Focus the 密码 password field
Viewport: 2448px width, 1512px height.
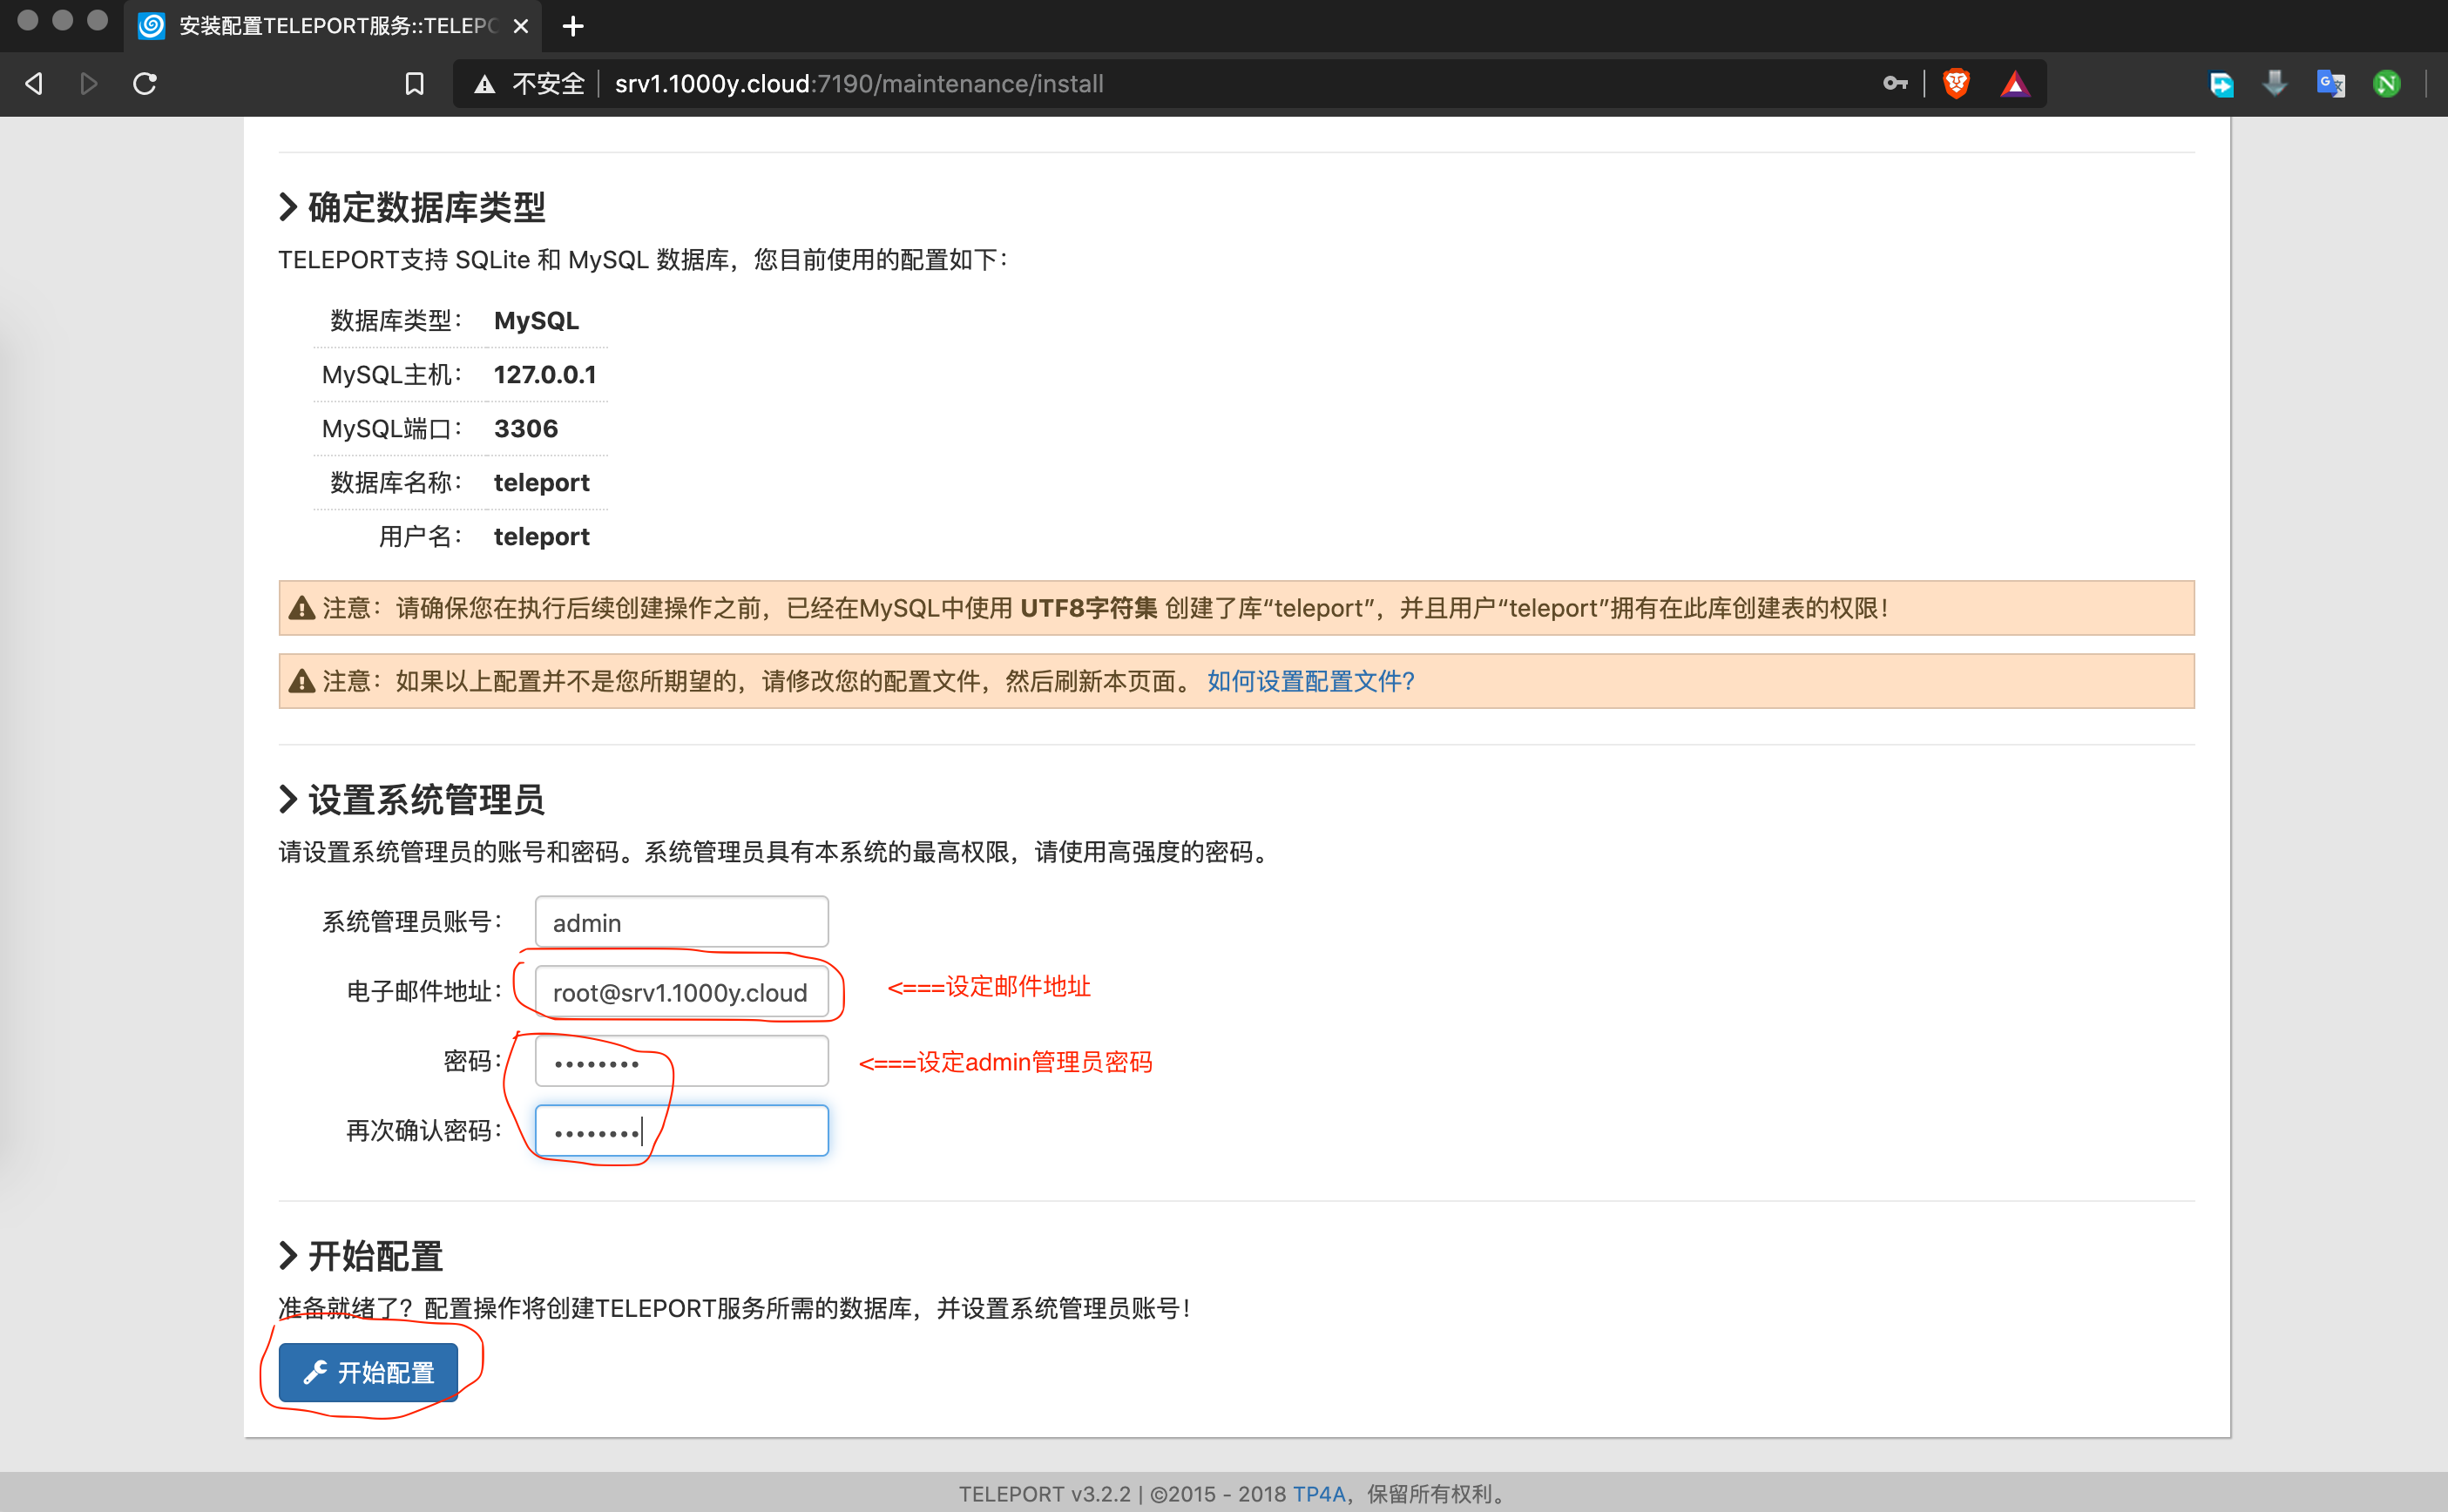pyautogui.click(x=682, y=1061)
